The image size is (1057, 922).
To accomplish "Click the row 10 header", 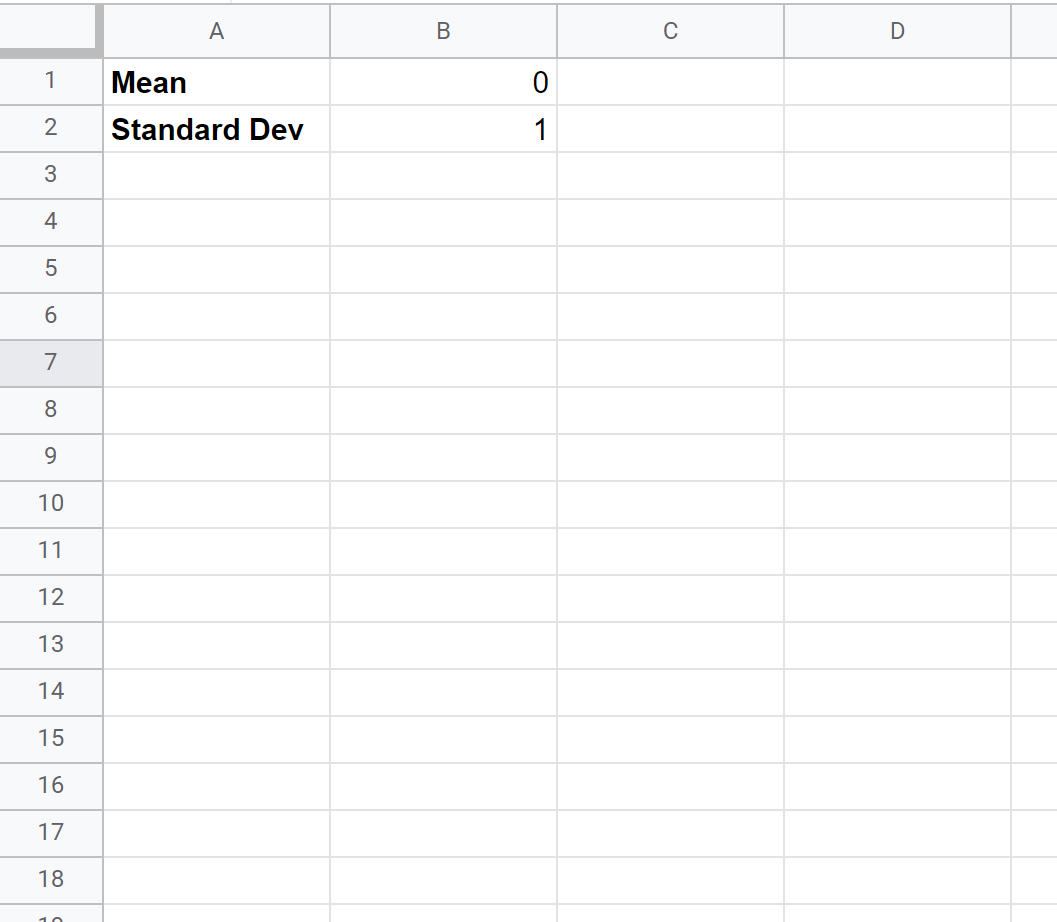I will 51,503.
